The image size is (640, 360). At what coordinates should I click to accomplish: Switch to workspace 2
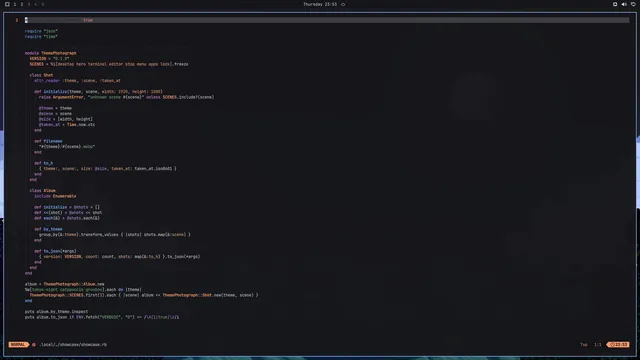coord(22,4)
